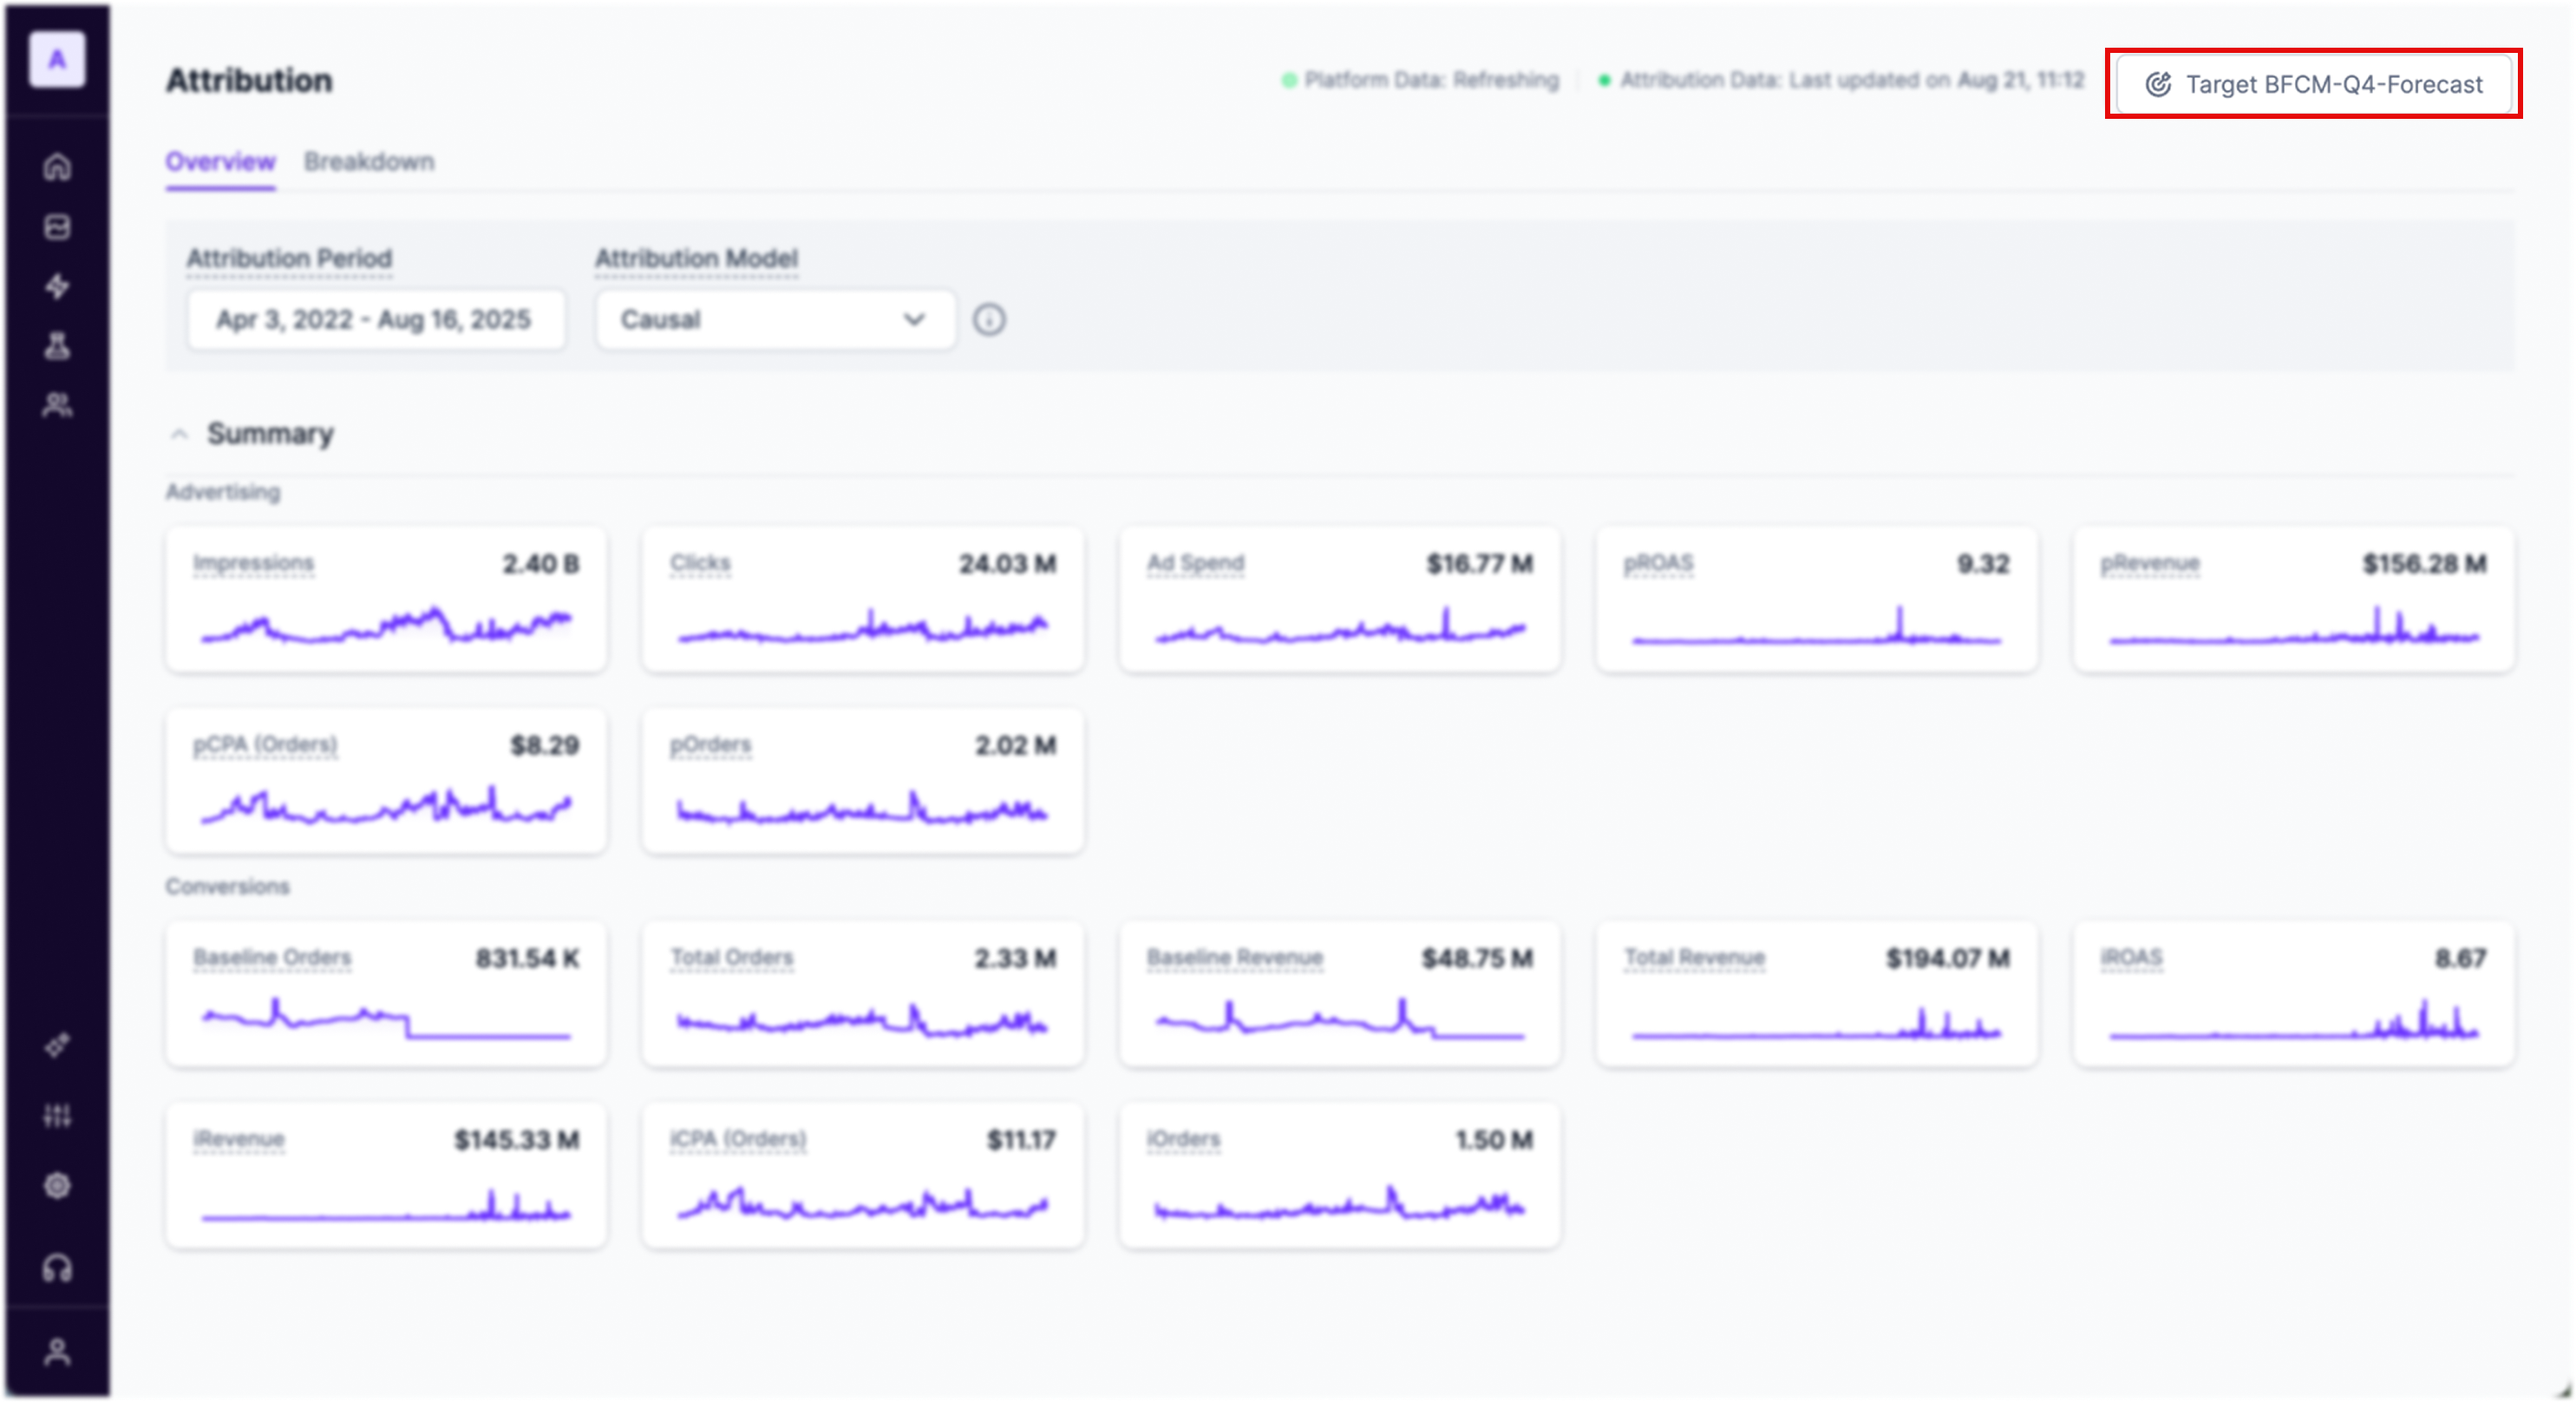Open the audiences people icon in sidebar

(57, 405)
